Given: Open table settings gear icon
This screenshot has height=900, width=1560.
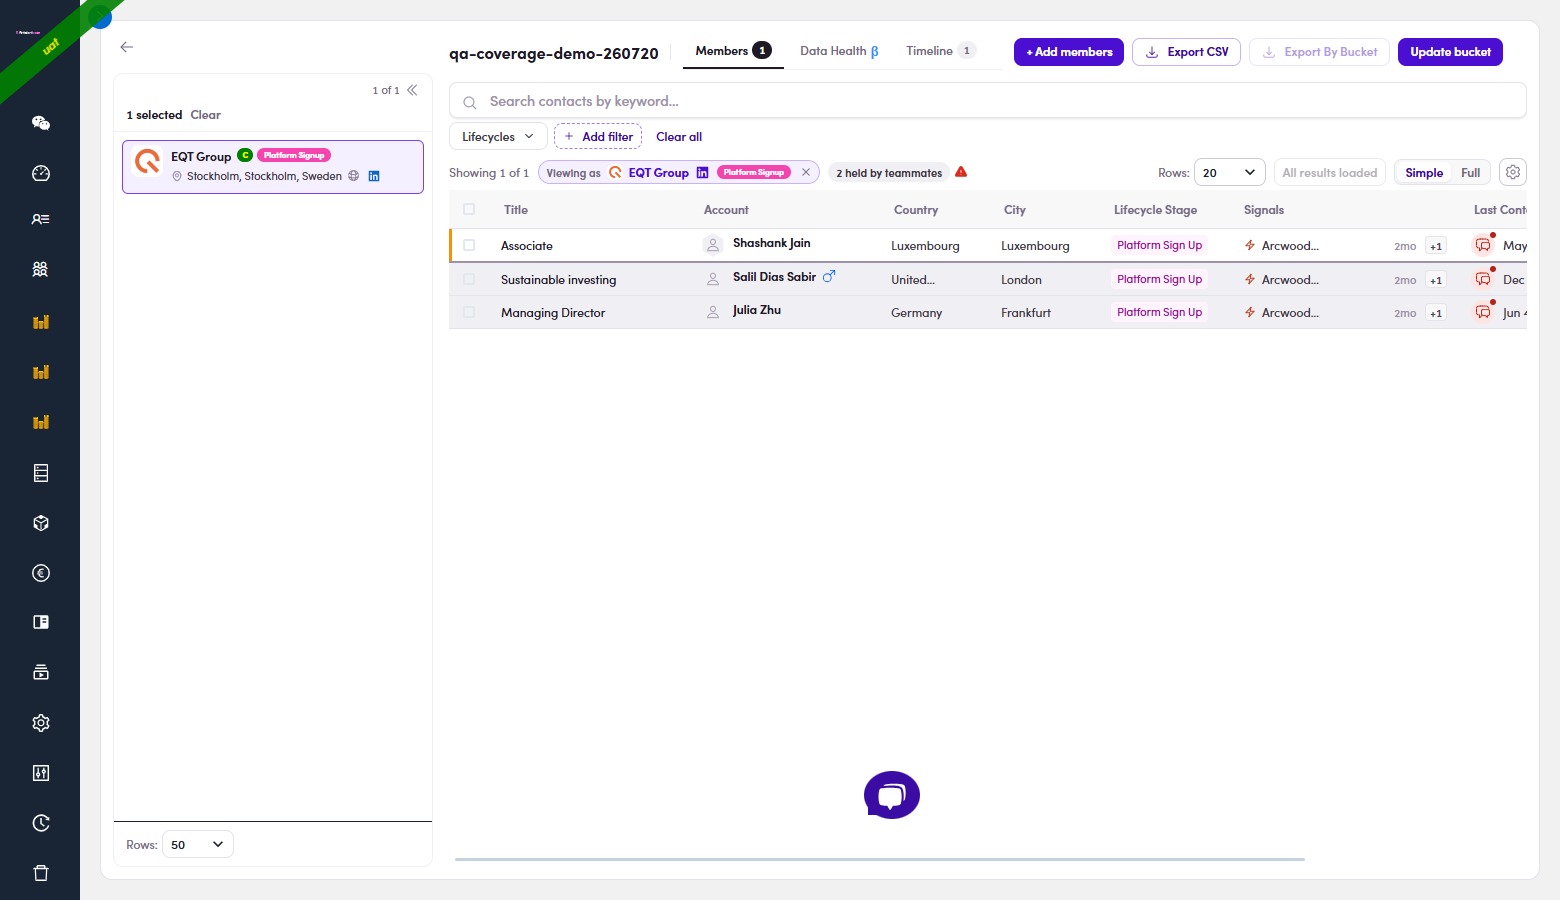Looking at the screenshot, I should click(1513, 172).
